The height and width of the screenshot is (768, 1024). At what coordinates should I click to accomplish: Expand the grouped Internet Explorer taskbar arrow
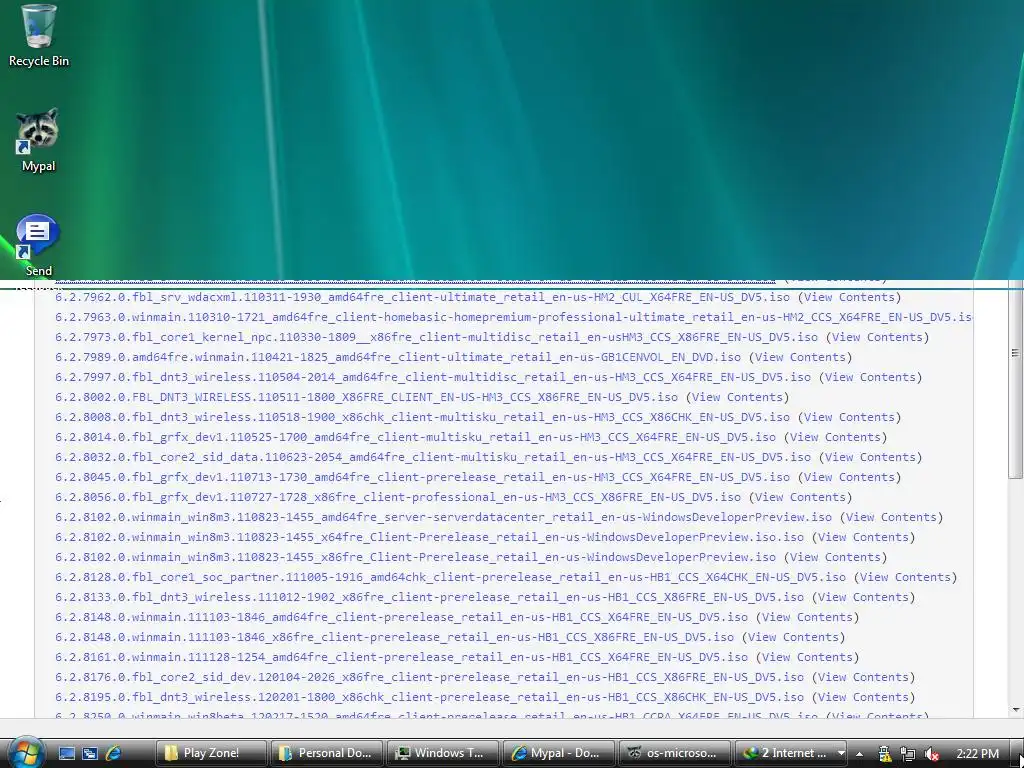841,754
